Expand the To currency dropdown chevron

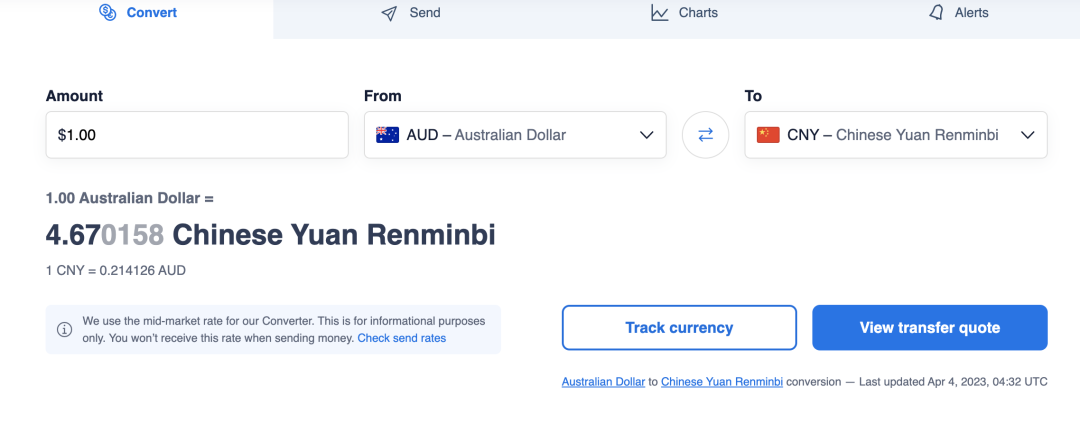click(x=1028, y=135)
